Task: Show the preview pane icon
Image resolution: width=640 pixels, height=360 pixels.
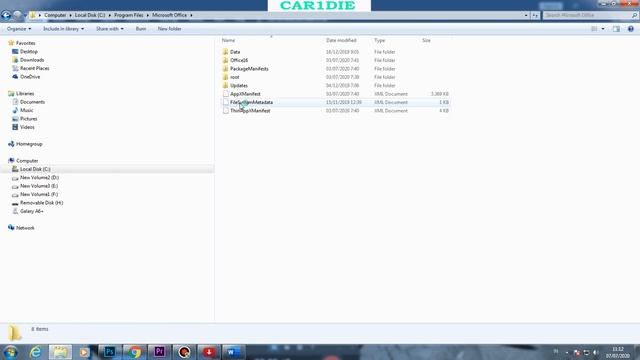Action: [616, 29]
